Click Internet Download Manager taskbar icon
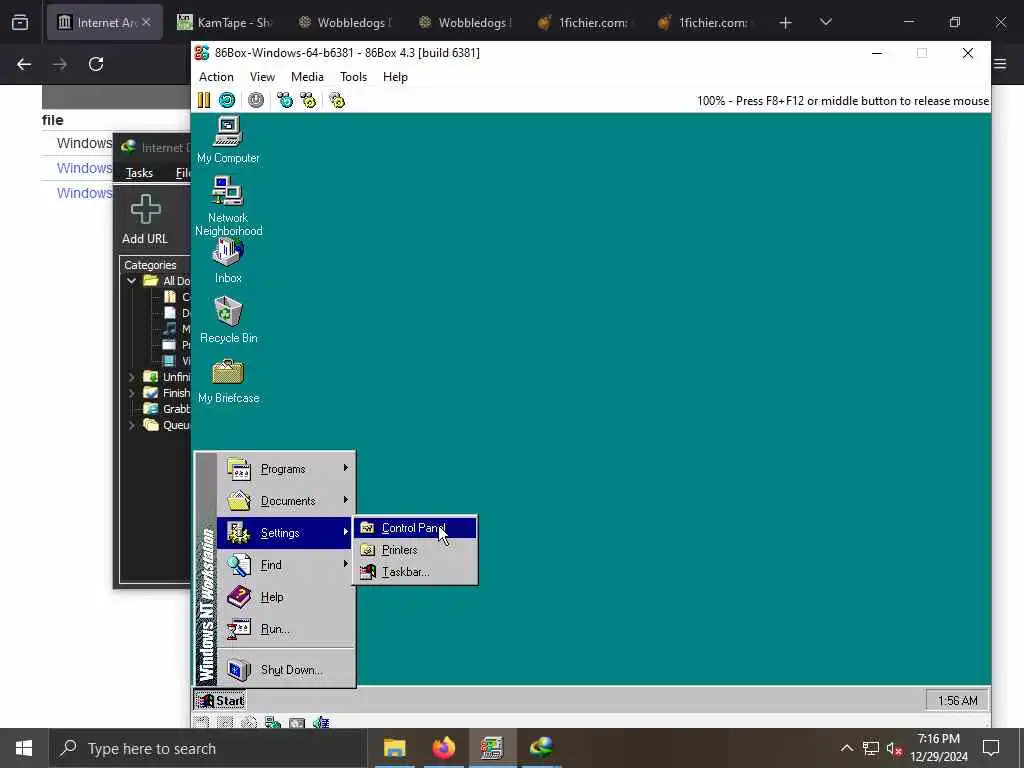Image resolution: width=1024 pixels, height=768 pixels. pyautogui.click(x=541, y=748)
